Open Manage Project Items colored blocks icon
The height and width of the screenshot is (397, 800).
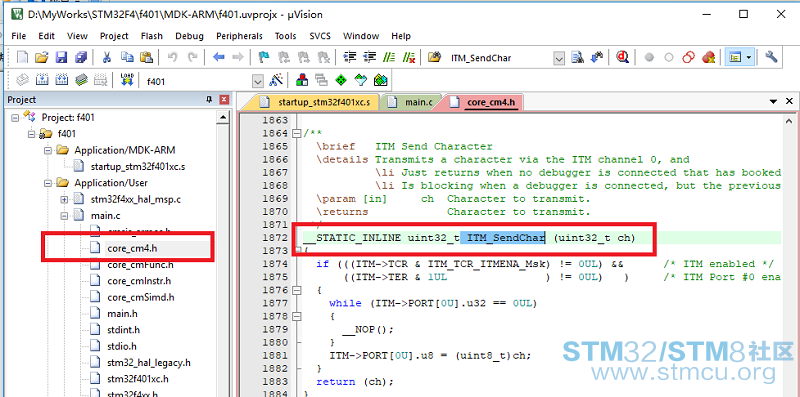302,80
